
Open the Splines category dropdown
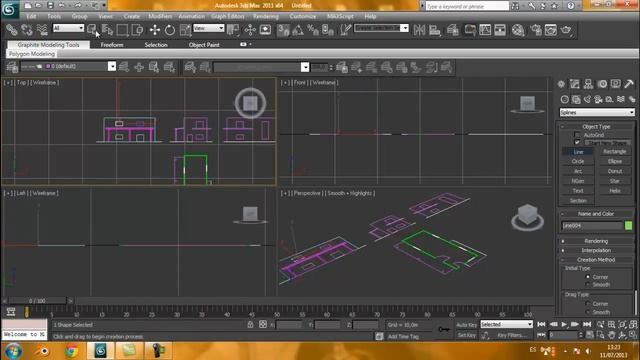pyautogui.click(x=597, y=112)
